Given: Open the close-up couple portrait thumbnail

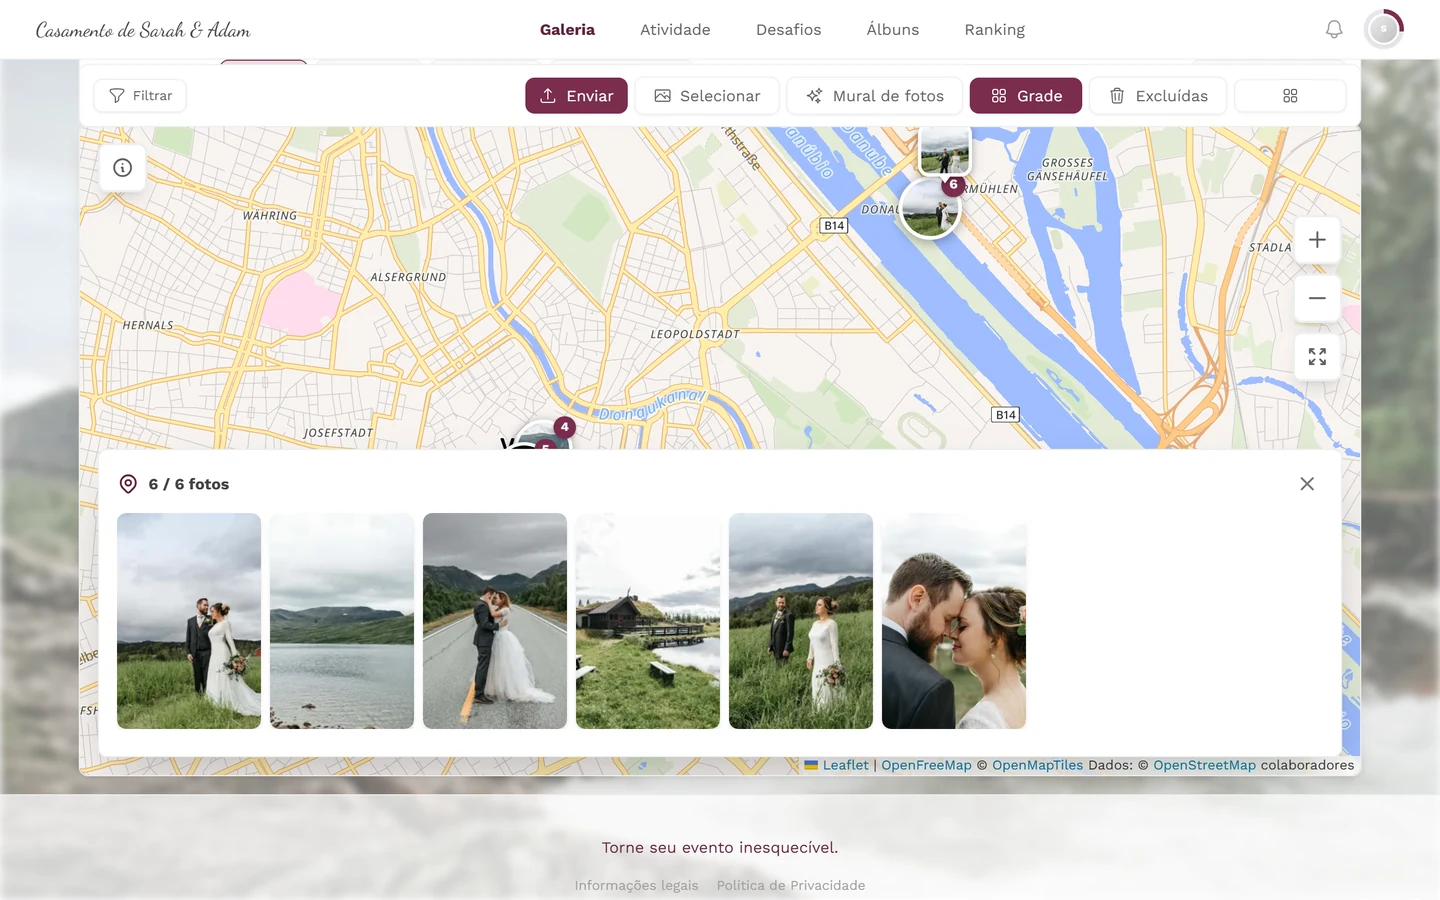Looking at the screenshot, I should [954, 621].
